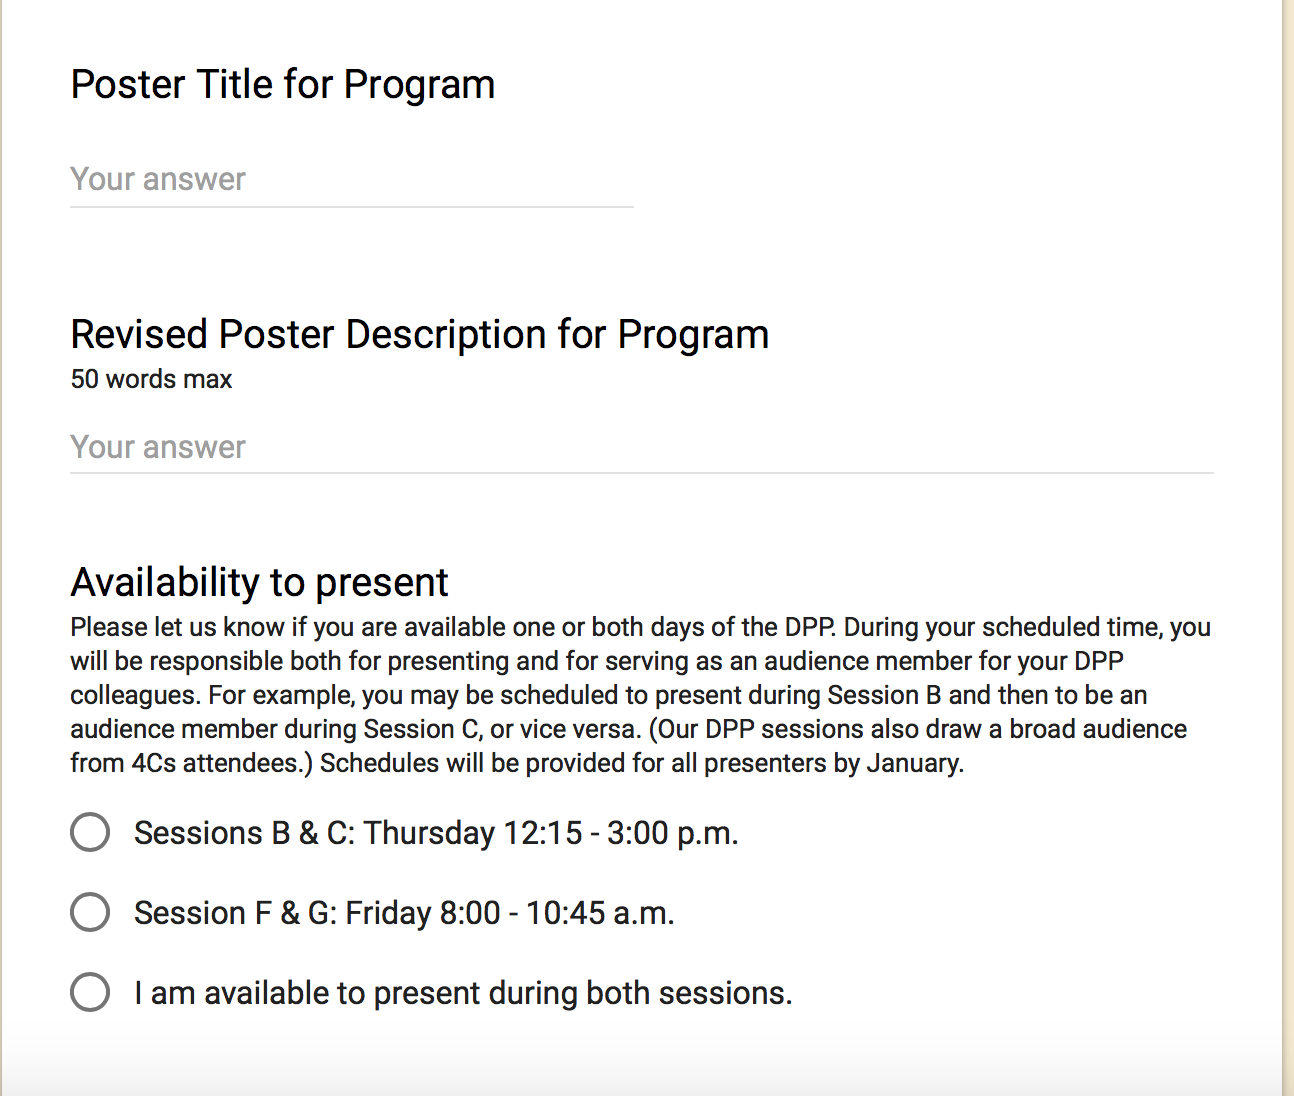Click the 'I am available to present during both sessions' label
Image resolution: width=1294 pixels, height=1096 pixels.
pyautogui.click(x=463, y=993)
